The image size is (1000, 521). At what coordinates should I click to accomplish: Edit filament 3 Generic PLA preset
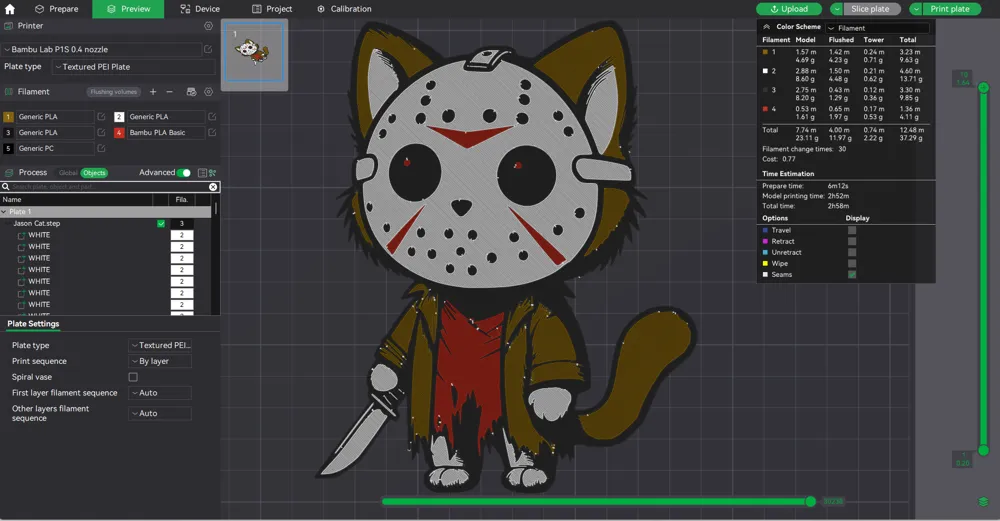(x=101, y=133)
